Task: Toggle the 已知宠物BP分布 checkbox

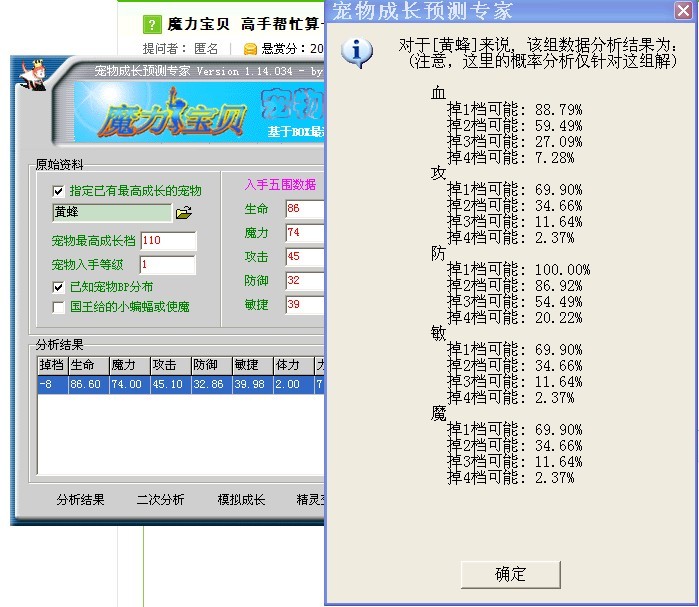Action: coord(58,287)
